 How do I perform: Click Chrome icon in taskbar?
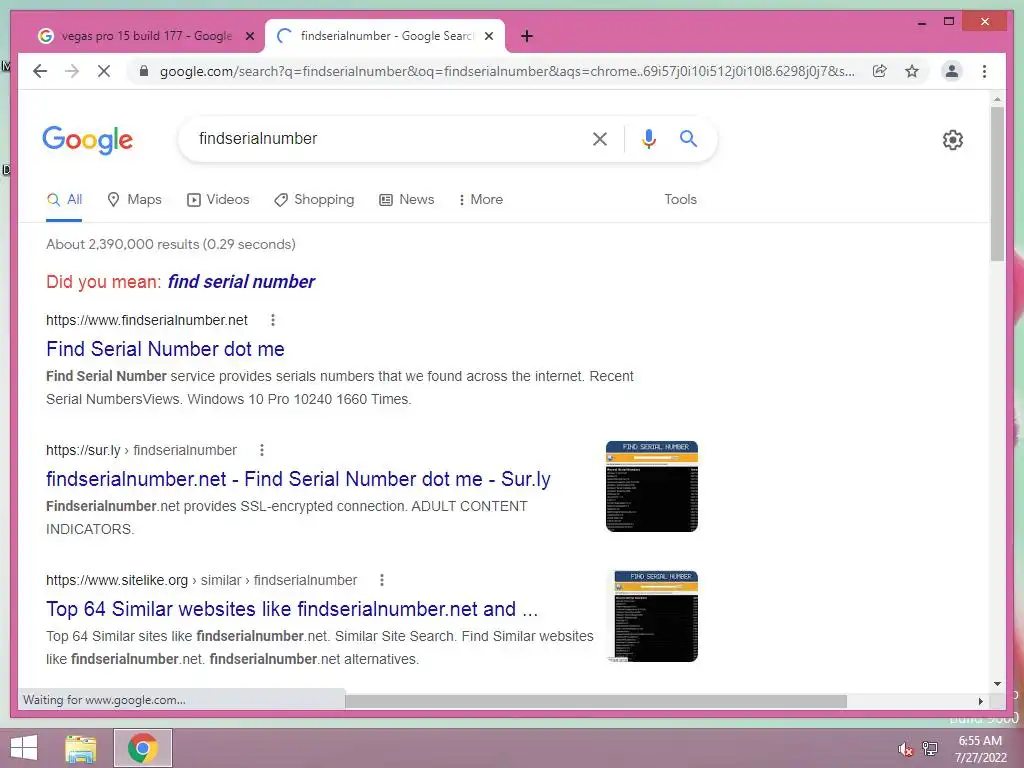point(143,748)
